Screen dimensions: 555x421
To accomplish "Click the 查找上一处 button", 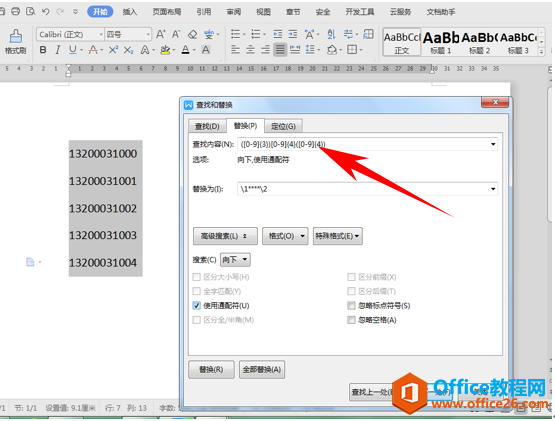I will (x=372, y=392).
